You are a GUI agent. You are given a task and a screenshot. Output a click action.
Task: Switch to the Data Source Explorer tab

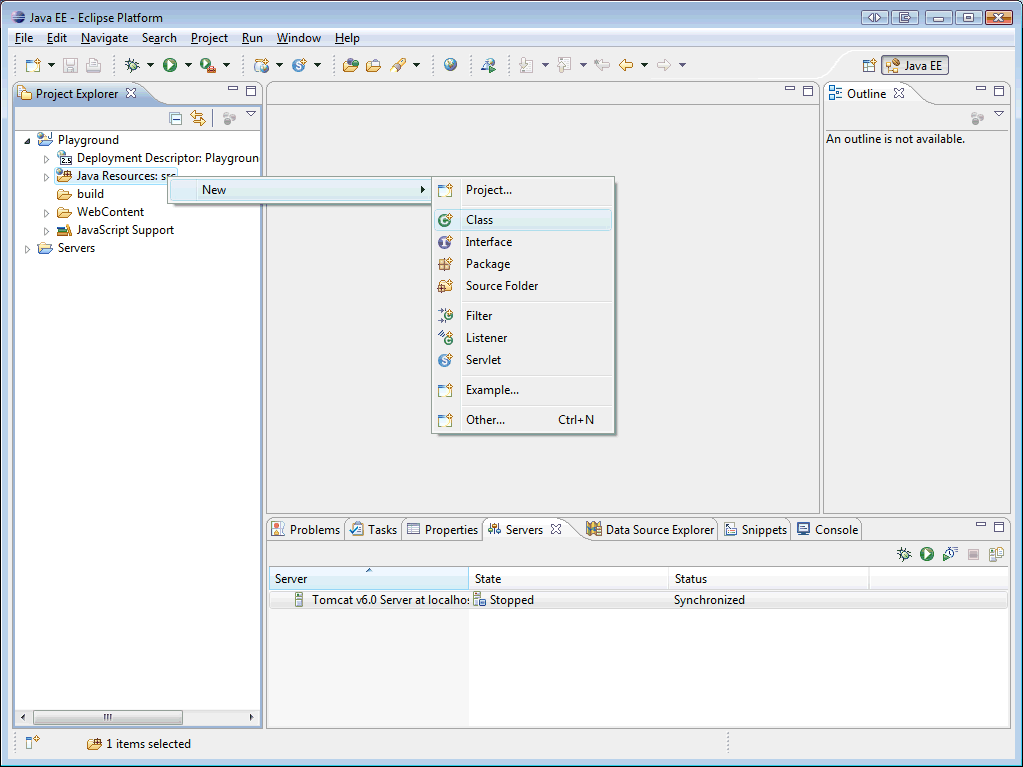pos(650,530)
